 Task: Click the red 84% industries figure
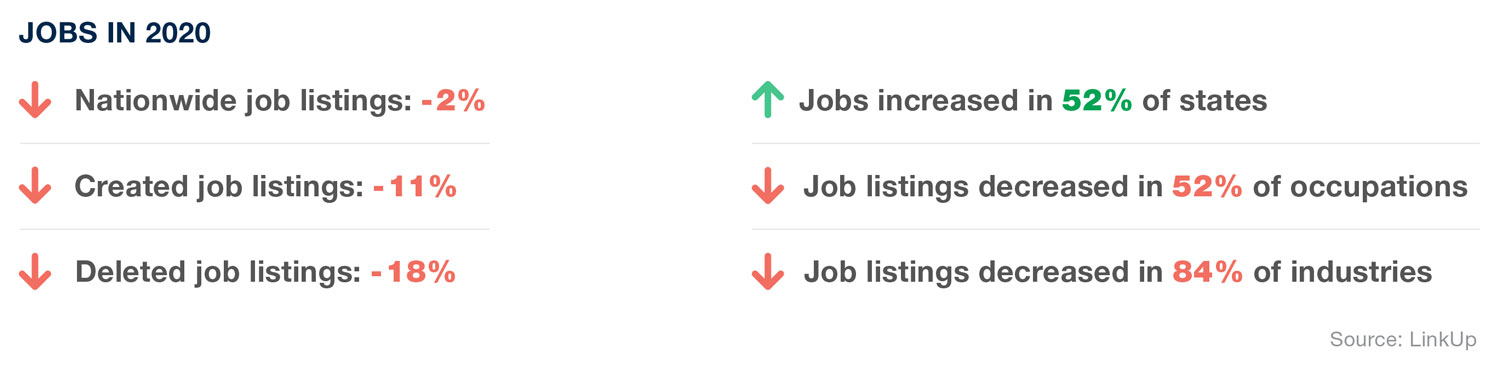[x=1208, y=272]
